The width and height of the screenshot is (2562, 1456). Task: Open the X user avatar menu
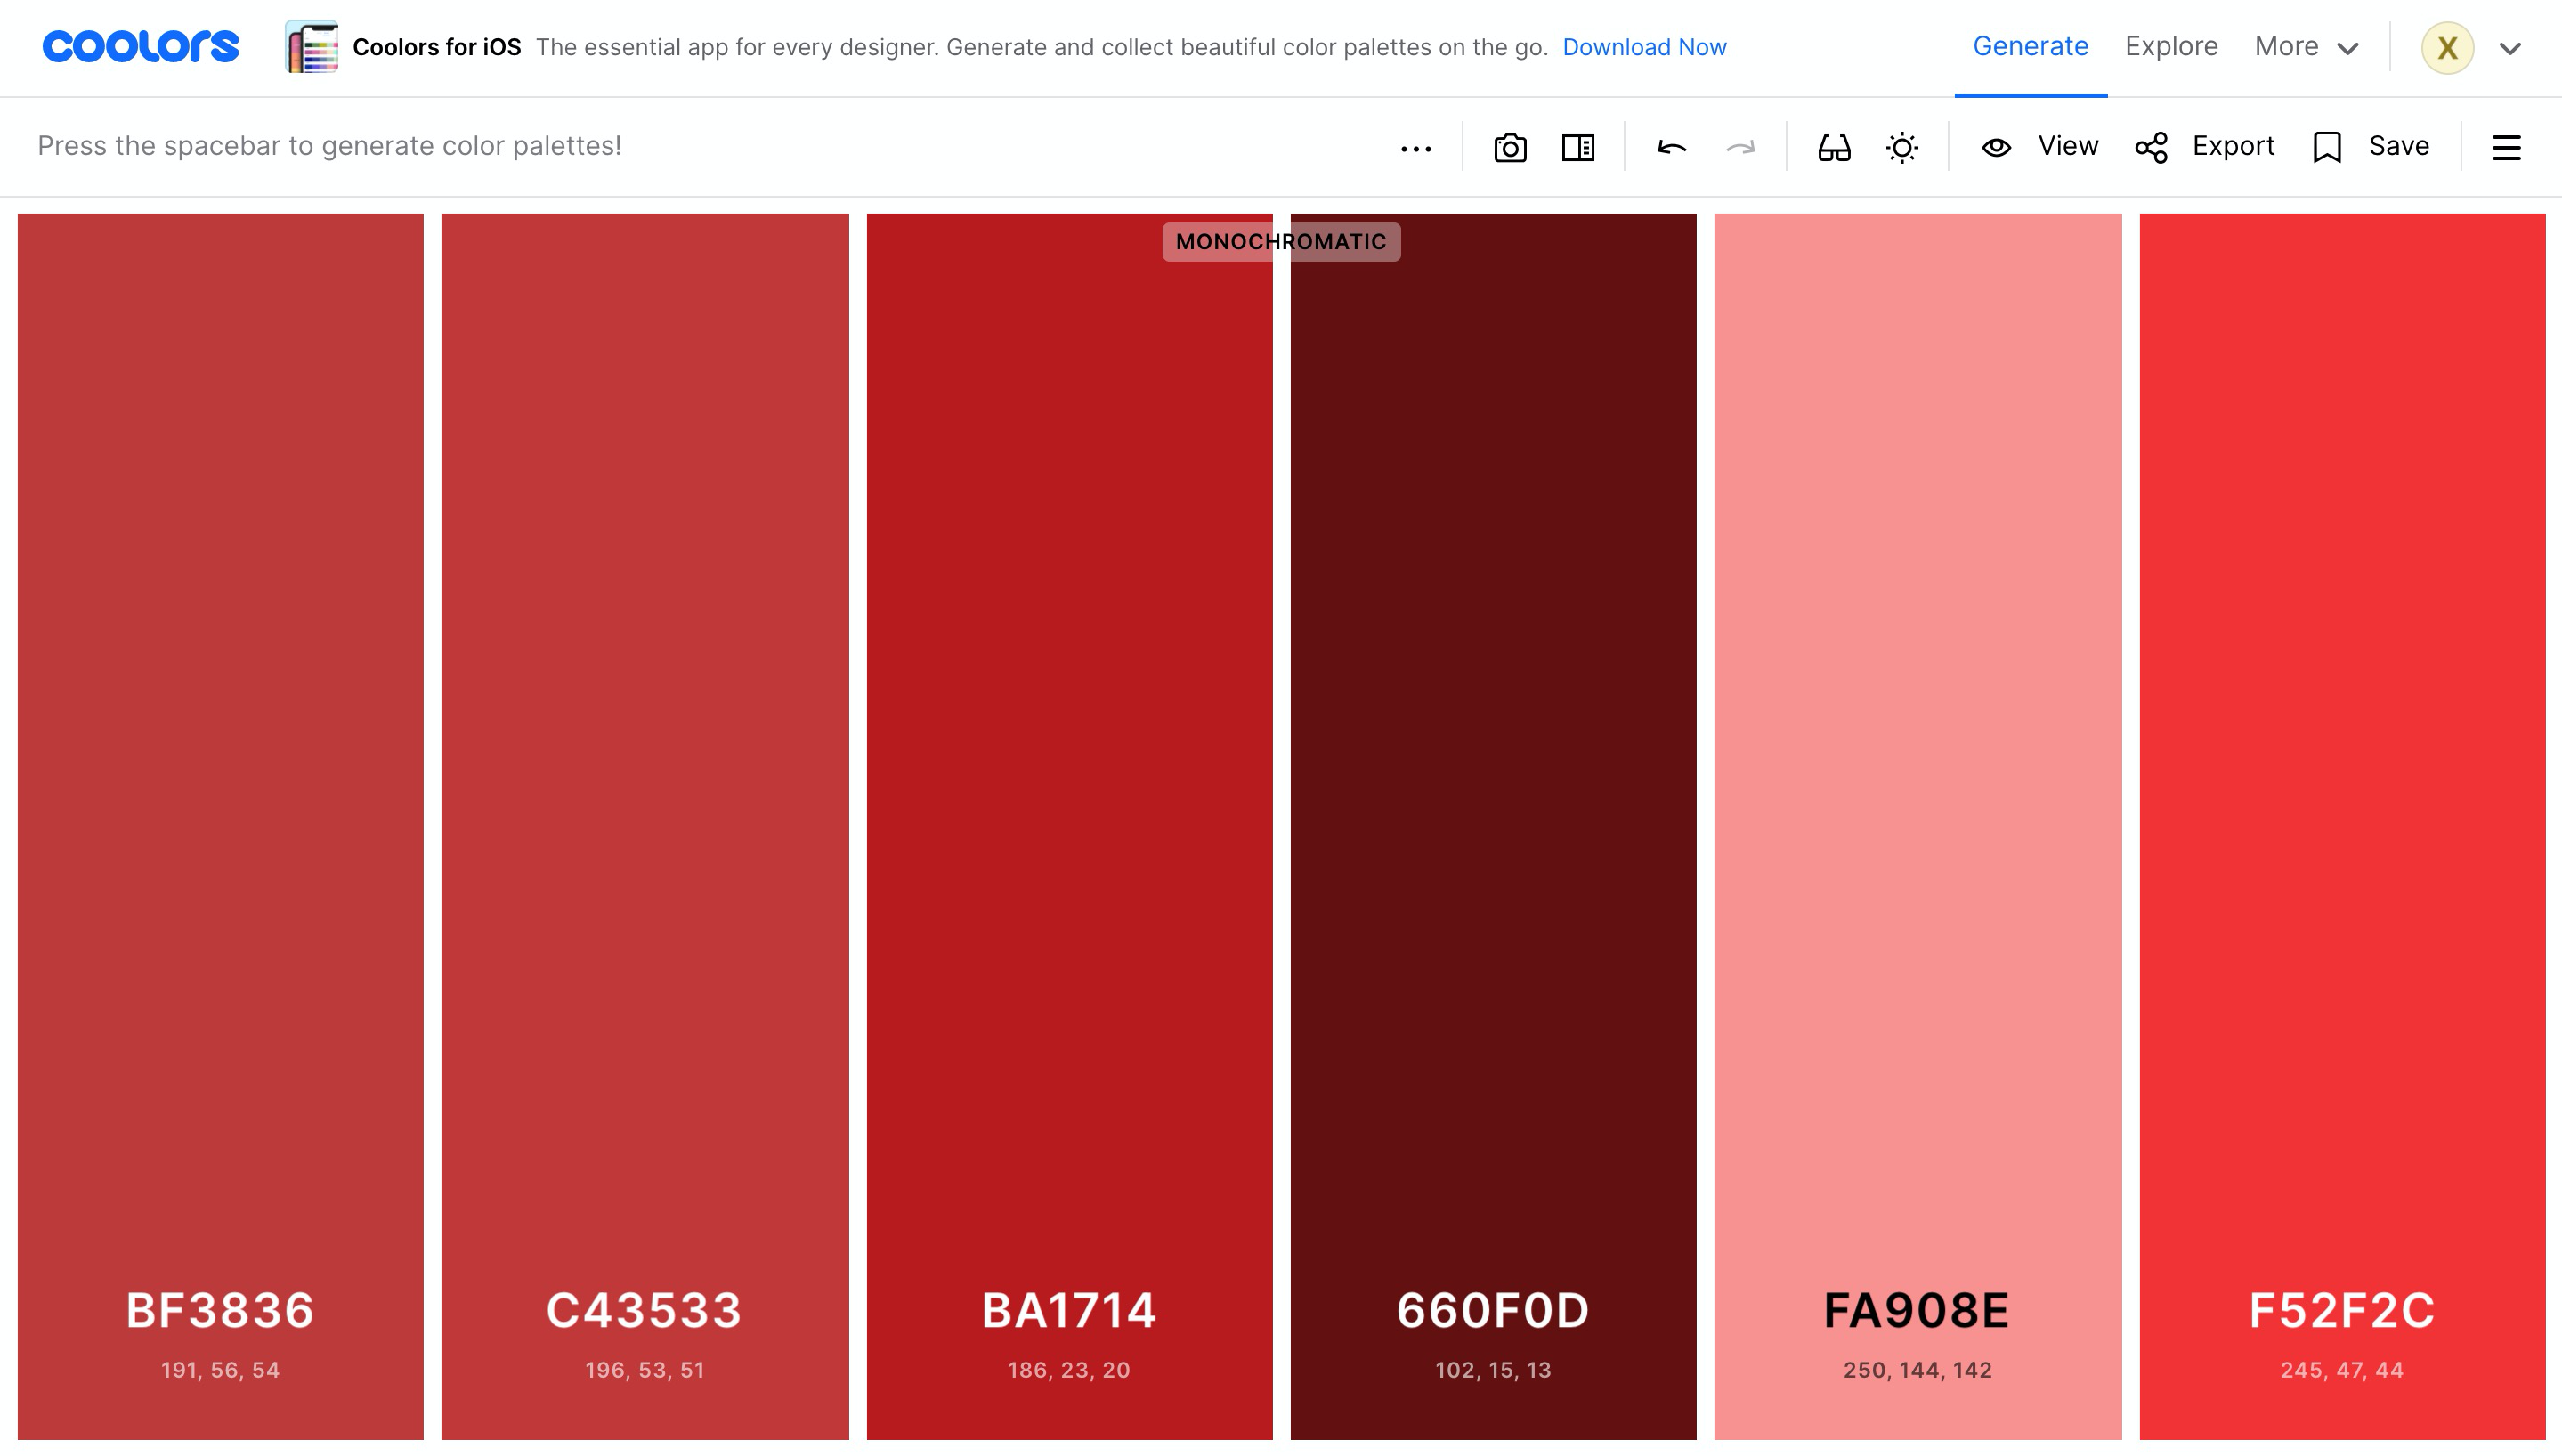[x=2446, y=48]
